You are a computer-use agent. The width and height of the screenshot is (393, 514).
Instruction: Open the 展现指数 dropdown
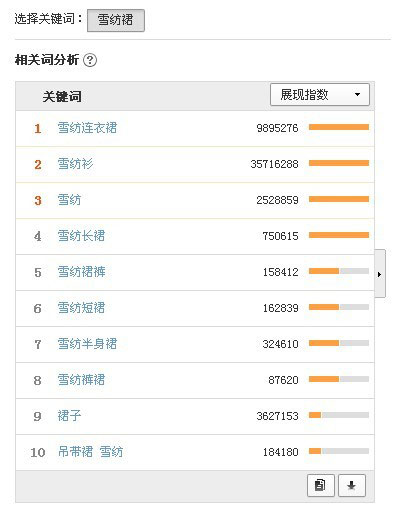pos(319,95)
